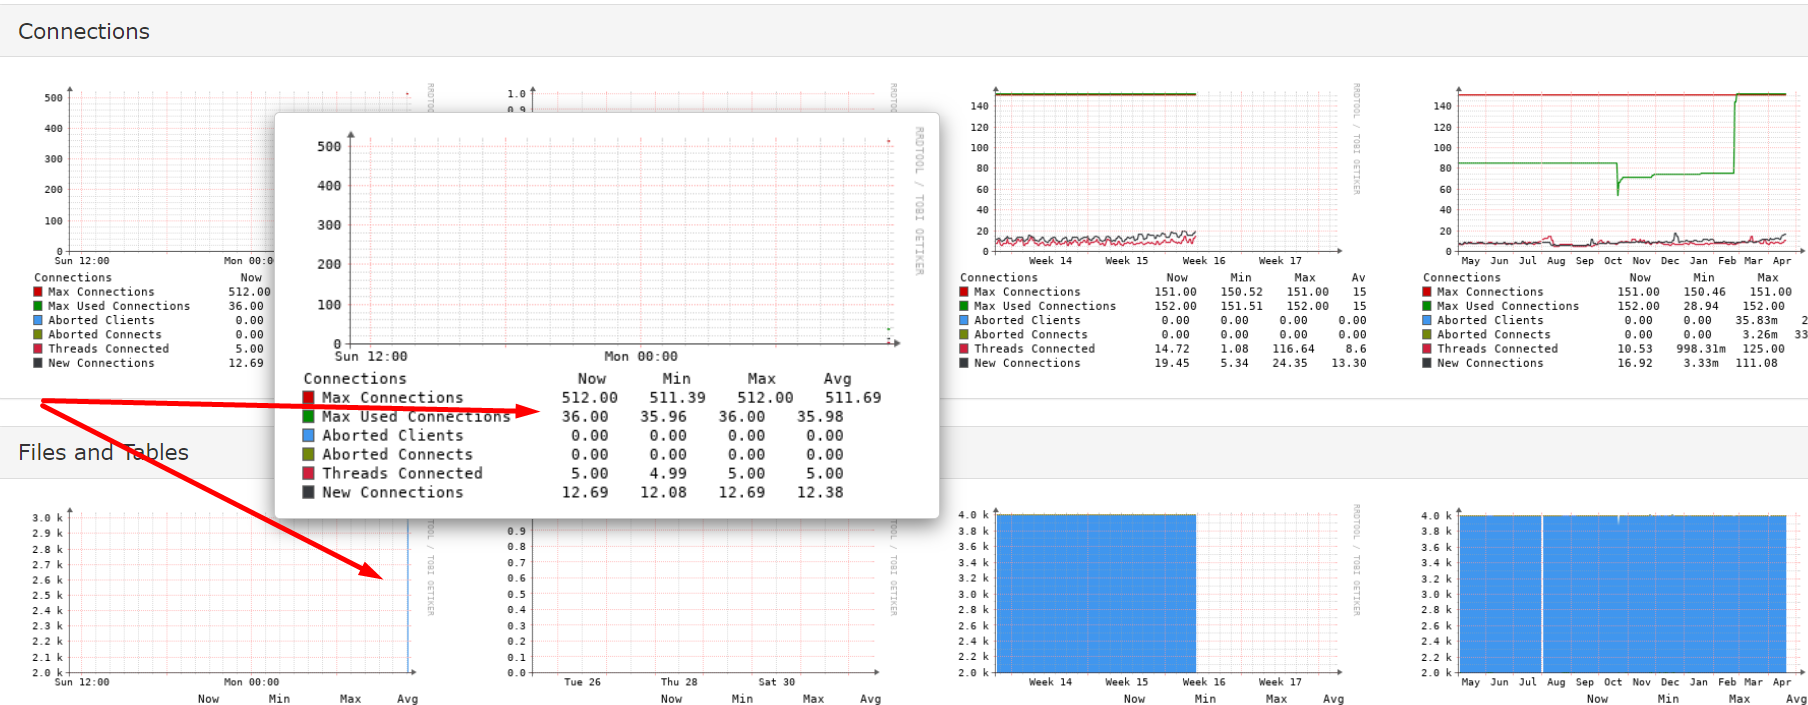This screenshot has width=1808, height=705.
Task: Select the Max Connections average value 511.69
Action: [x=853, y=398]
